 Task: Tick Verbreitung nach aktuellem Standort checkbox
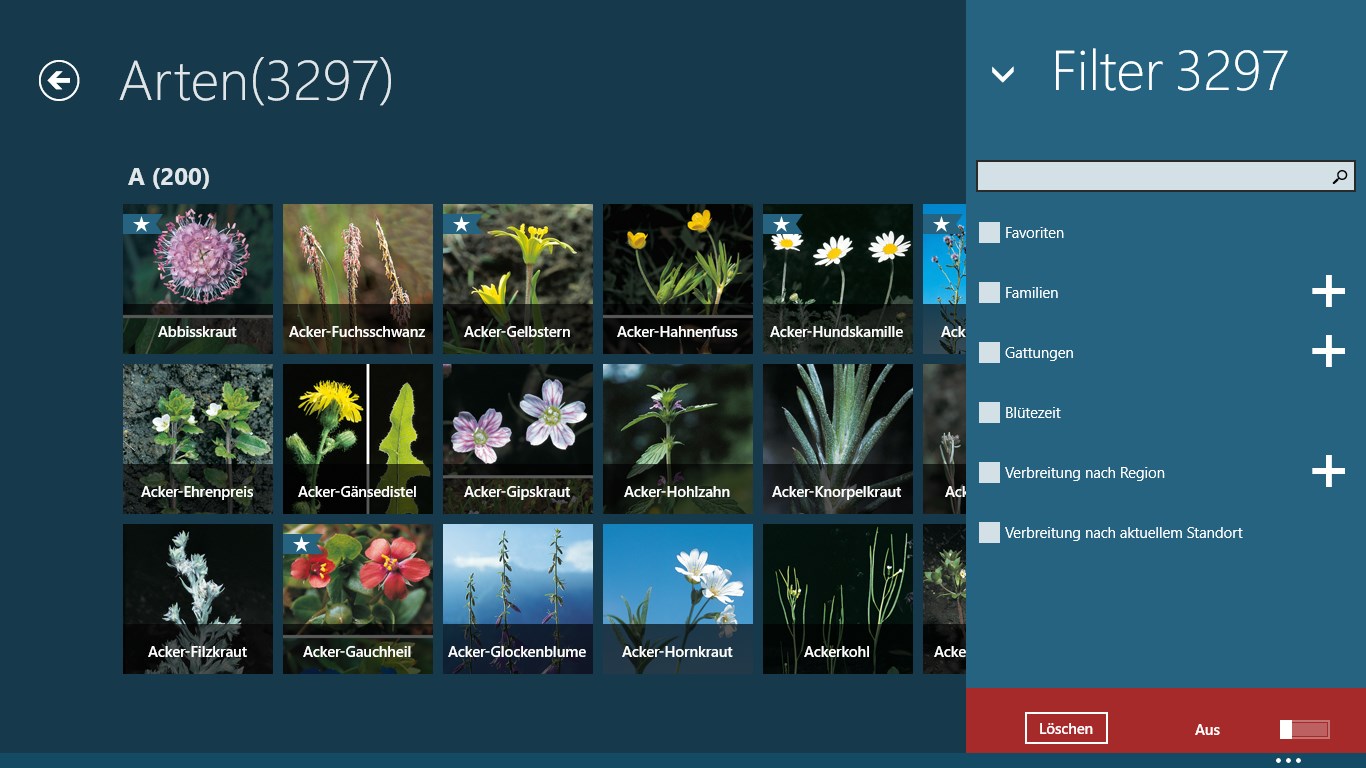[x=989, y=533]
